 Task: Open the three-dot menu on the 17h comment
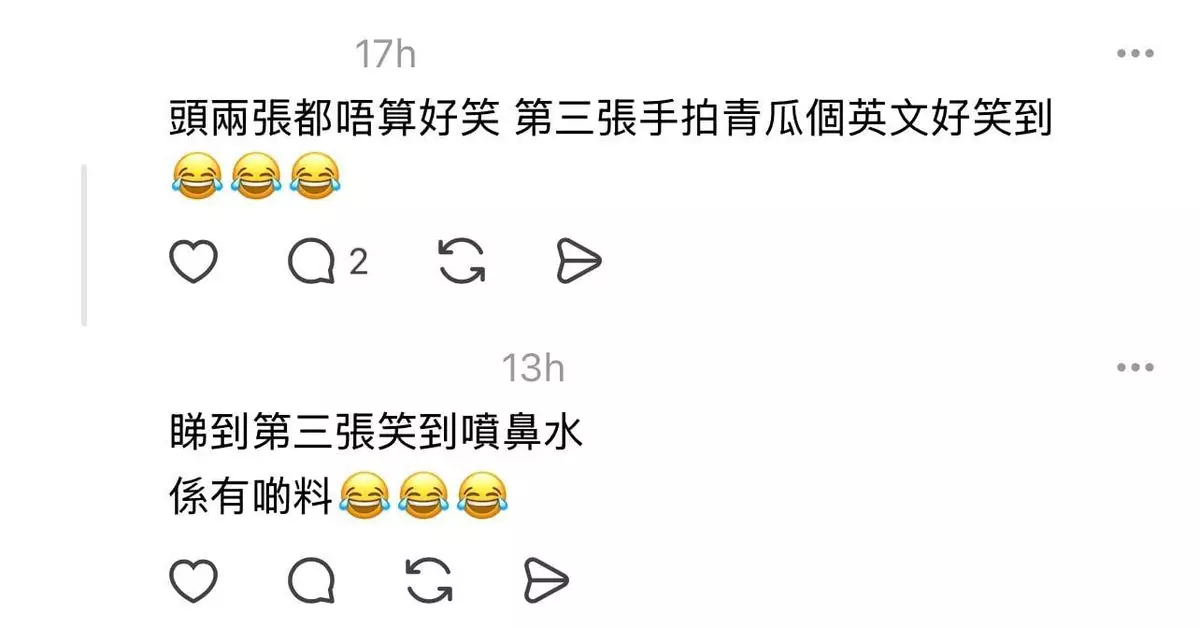coord(1136,54)
